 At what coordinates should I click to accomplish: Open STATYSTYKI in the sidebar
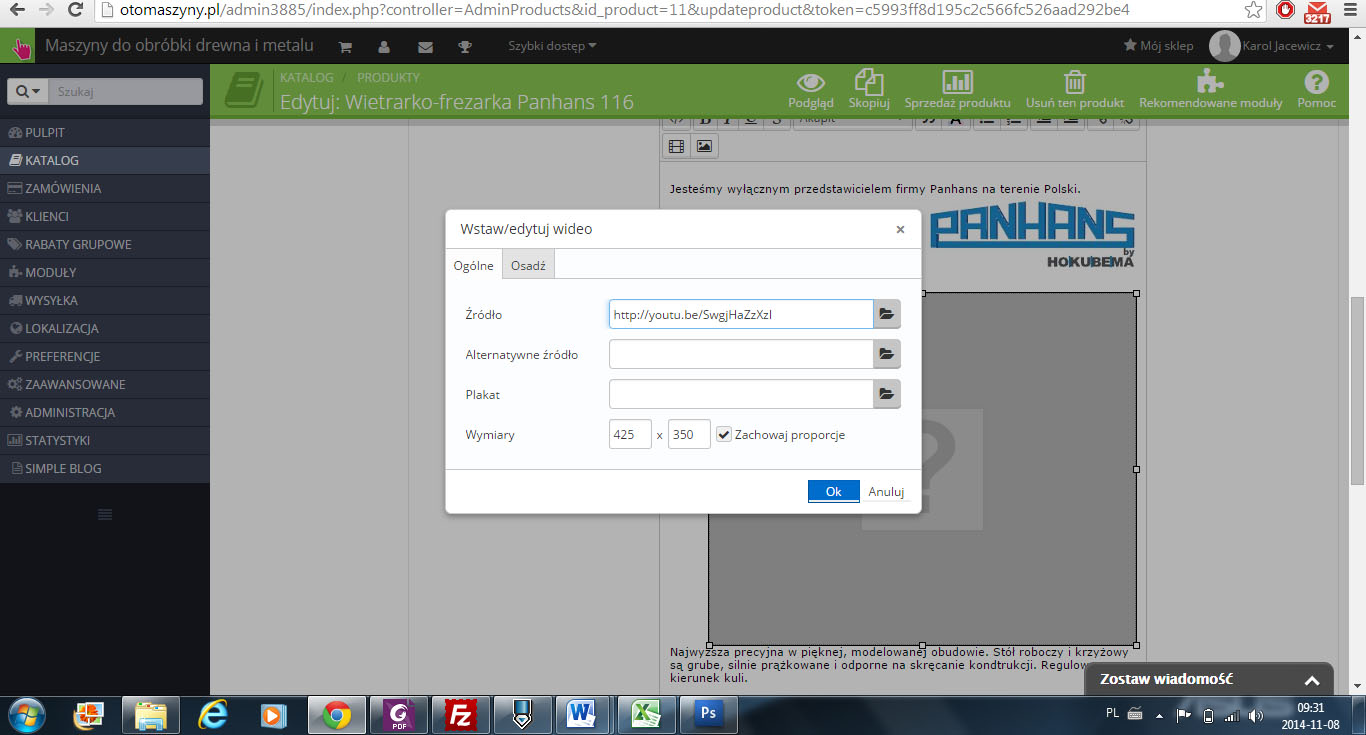(x=105, y=440)
